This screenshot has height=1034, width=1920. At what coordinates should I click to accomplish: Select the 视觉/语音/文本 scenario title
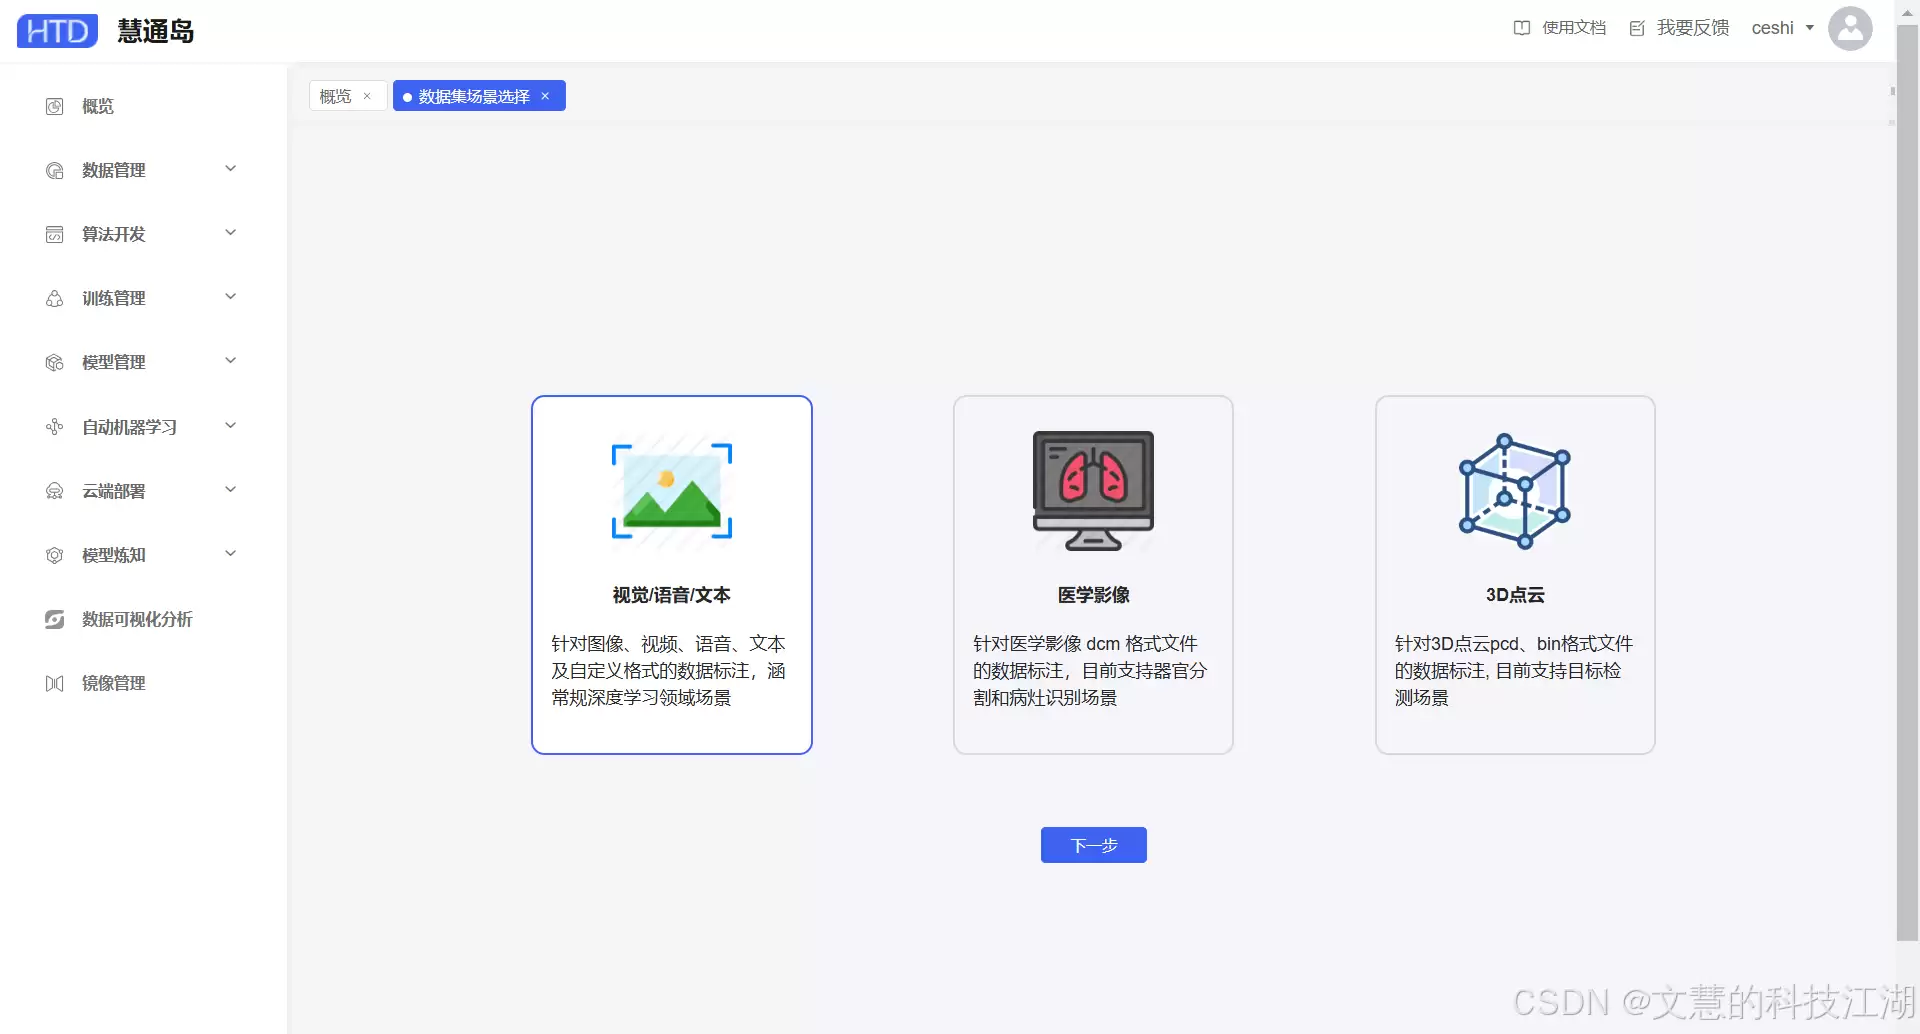pos(672,595)
